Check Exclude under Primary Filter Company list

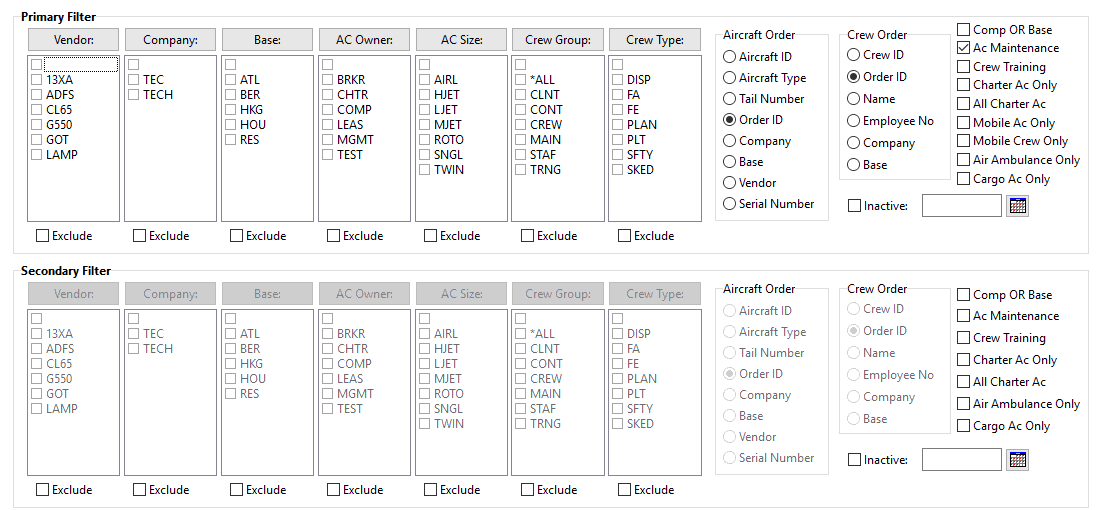point(140,236)
